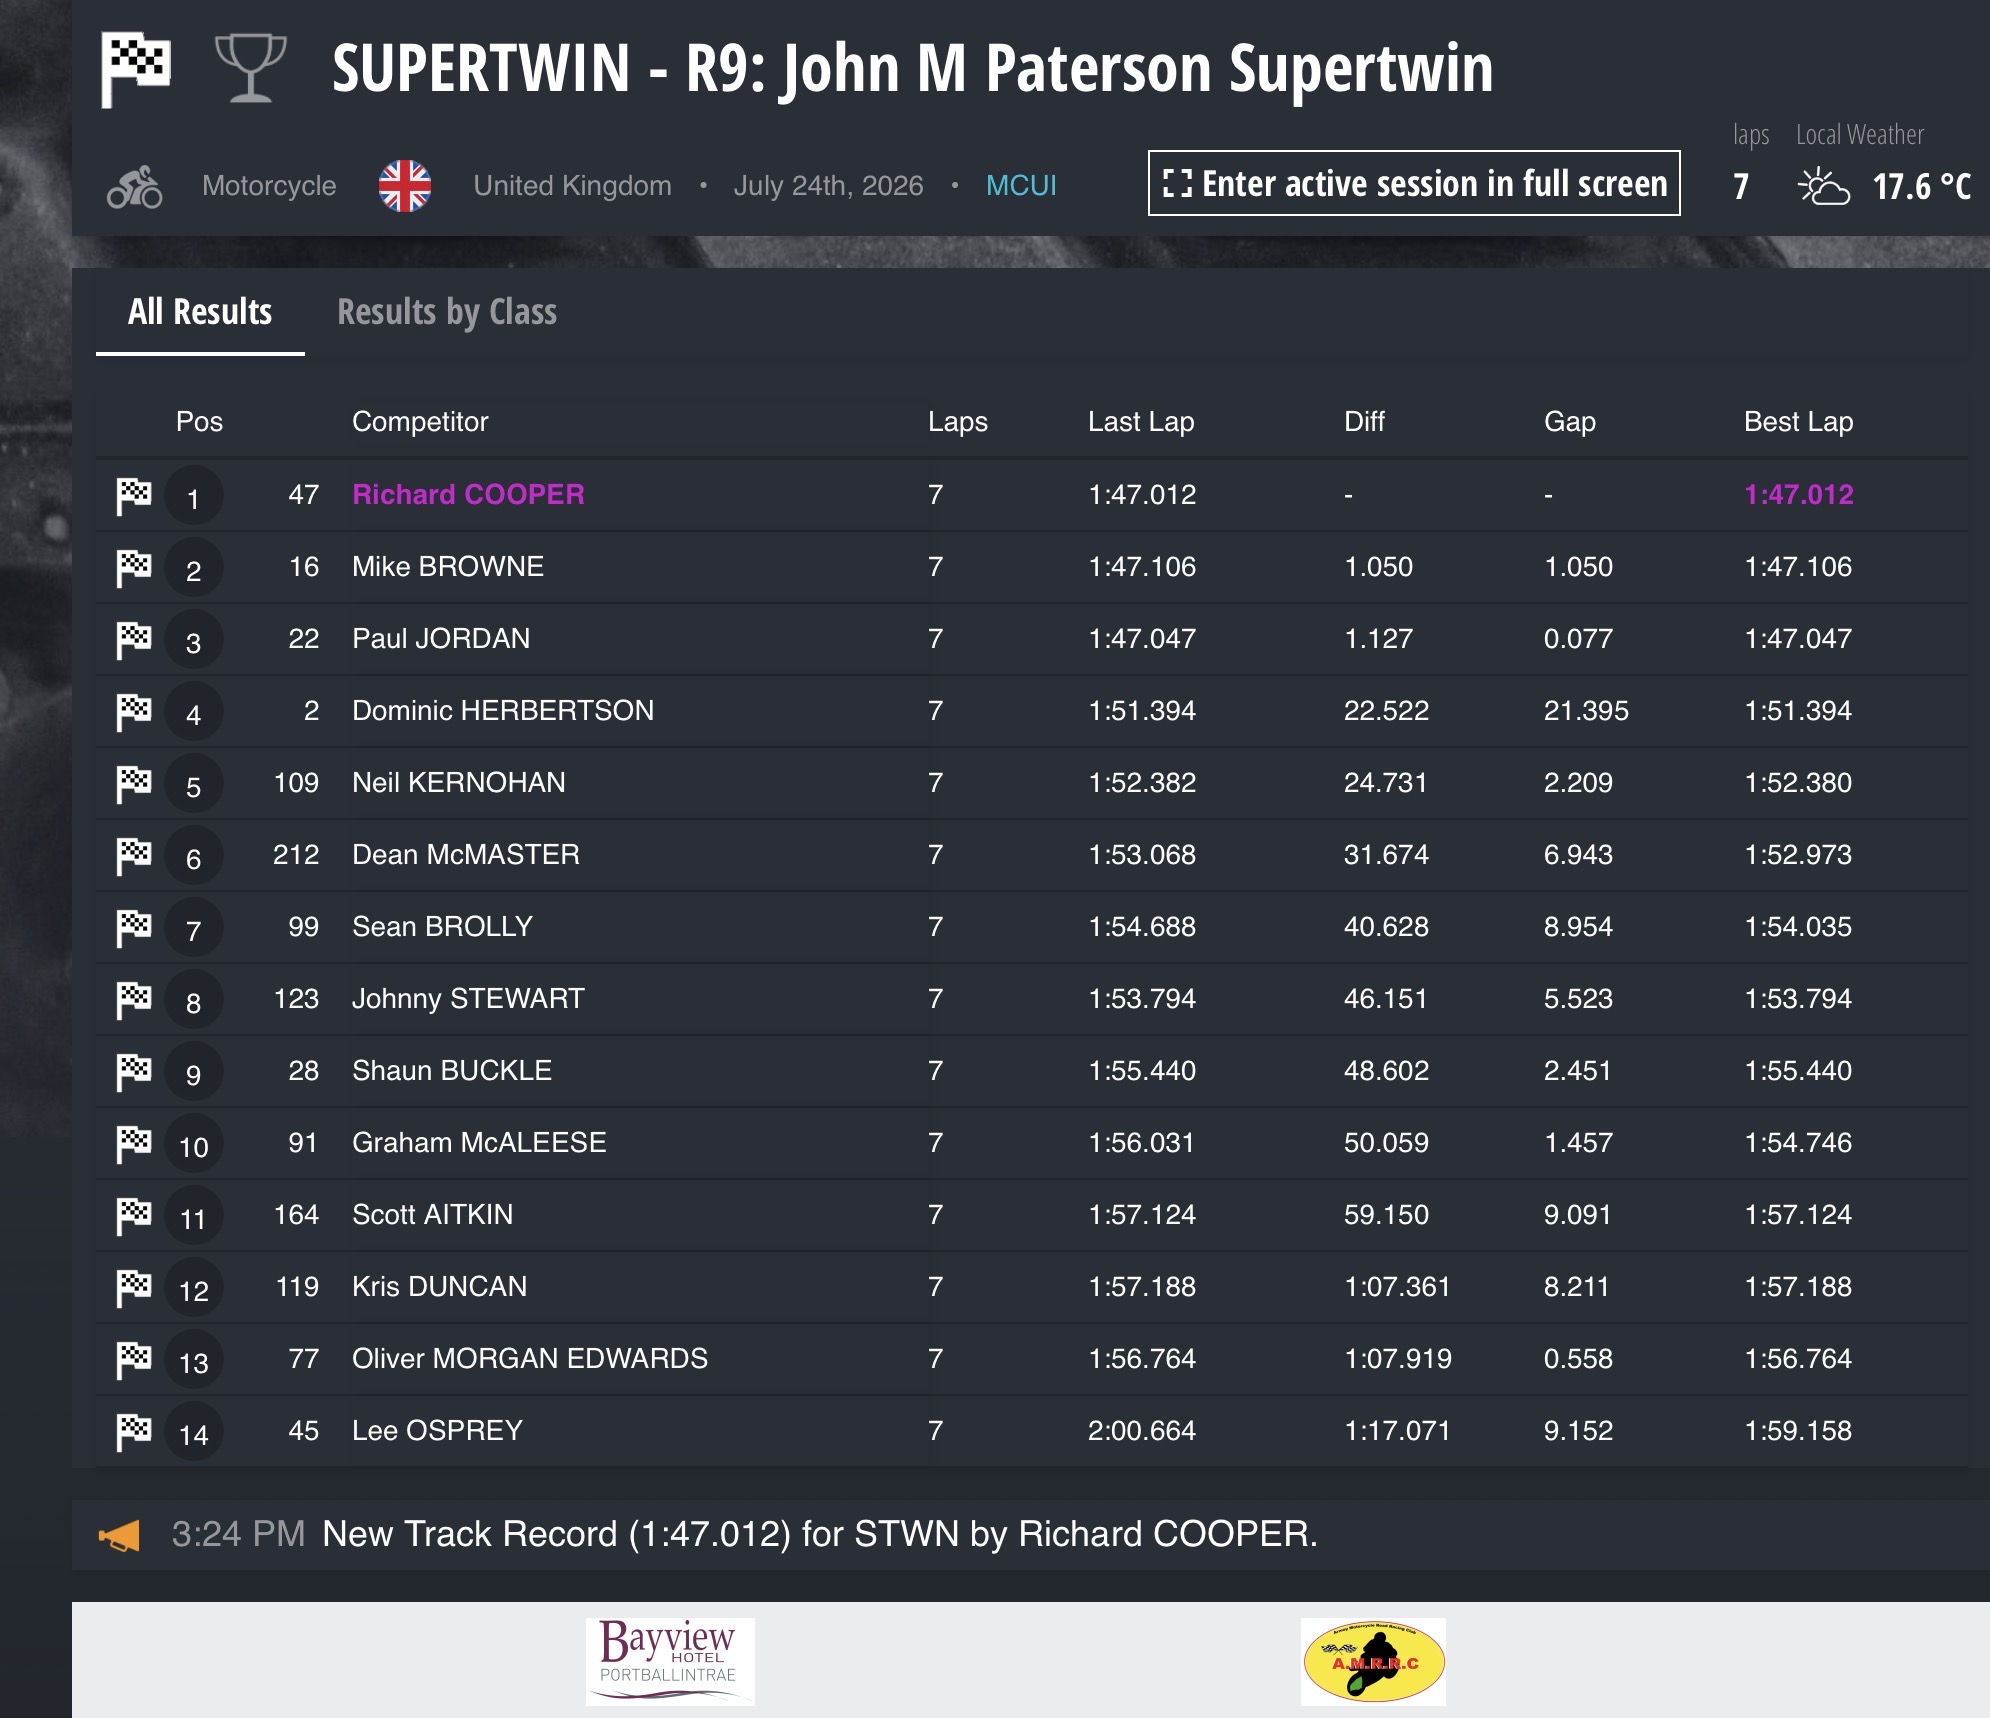This screenshot has height=1718, width=1990.
Task: Click the Pos column header
Action: (x=199, y=421)
